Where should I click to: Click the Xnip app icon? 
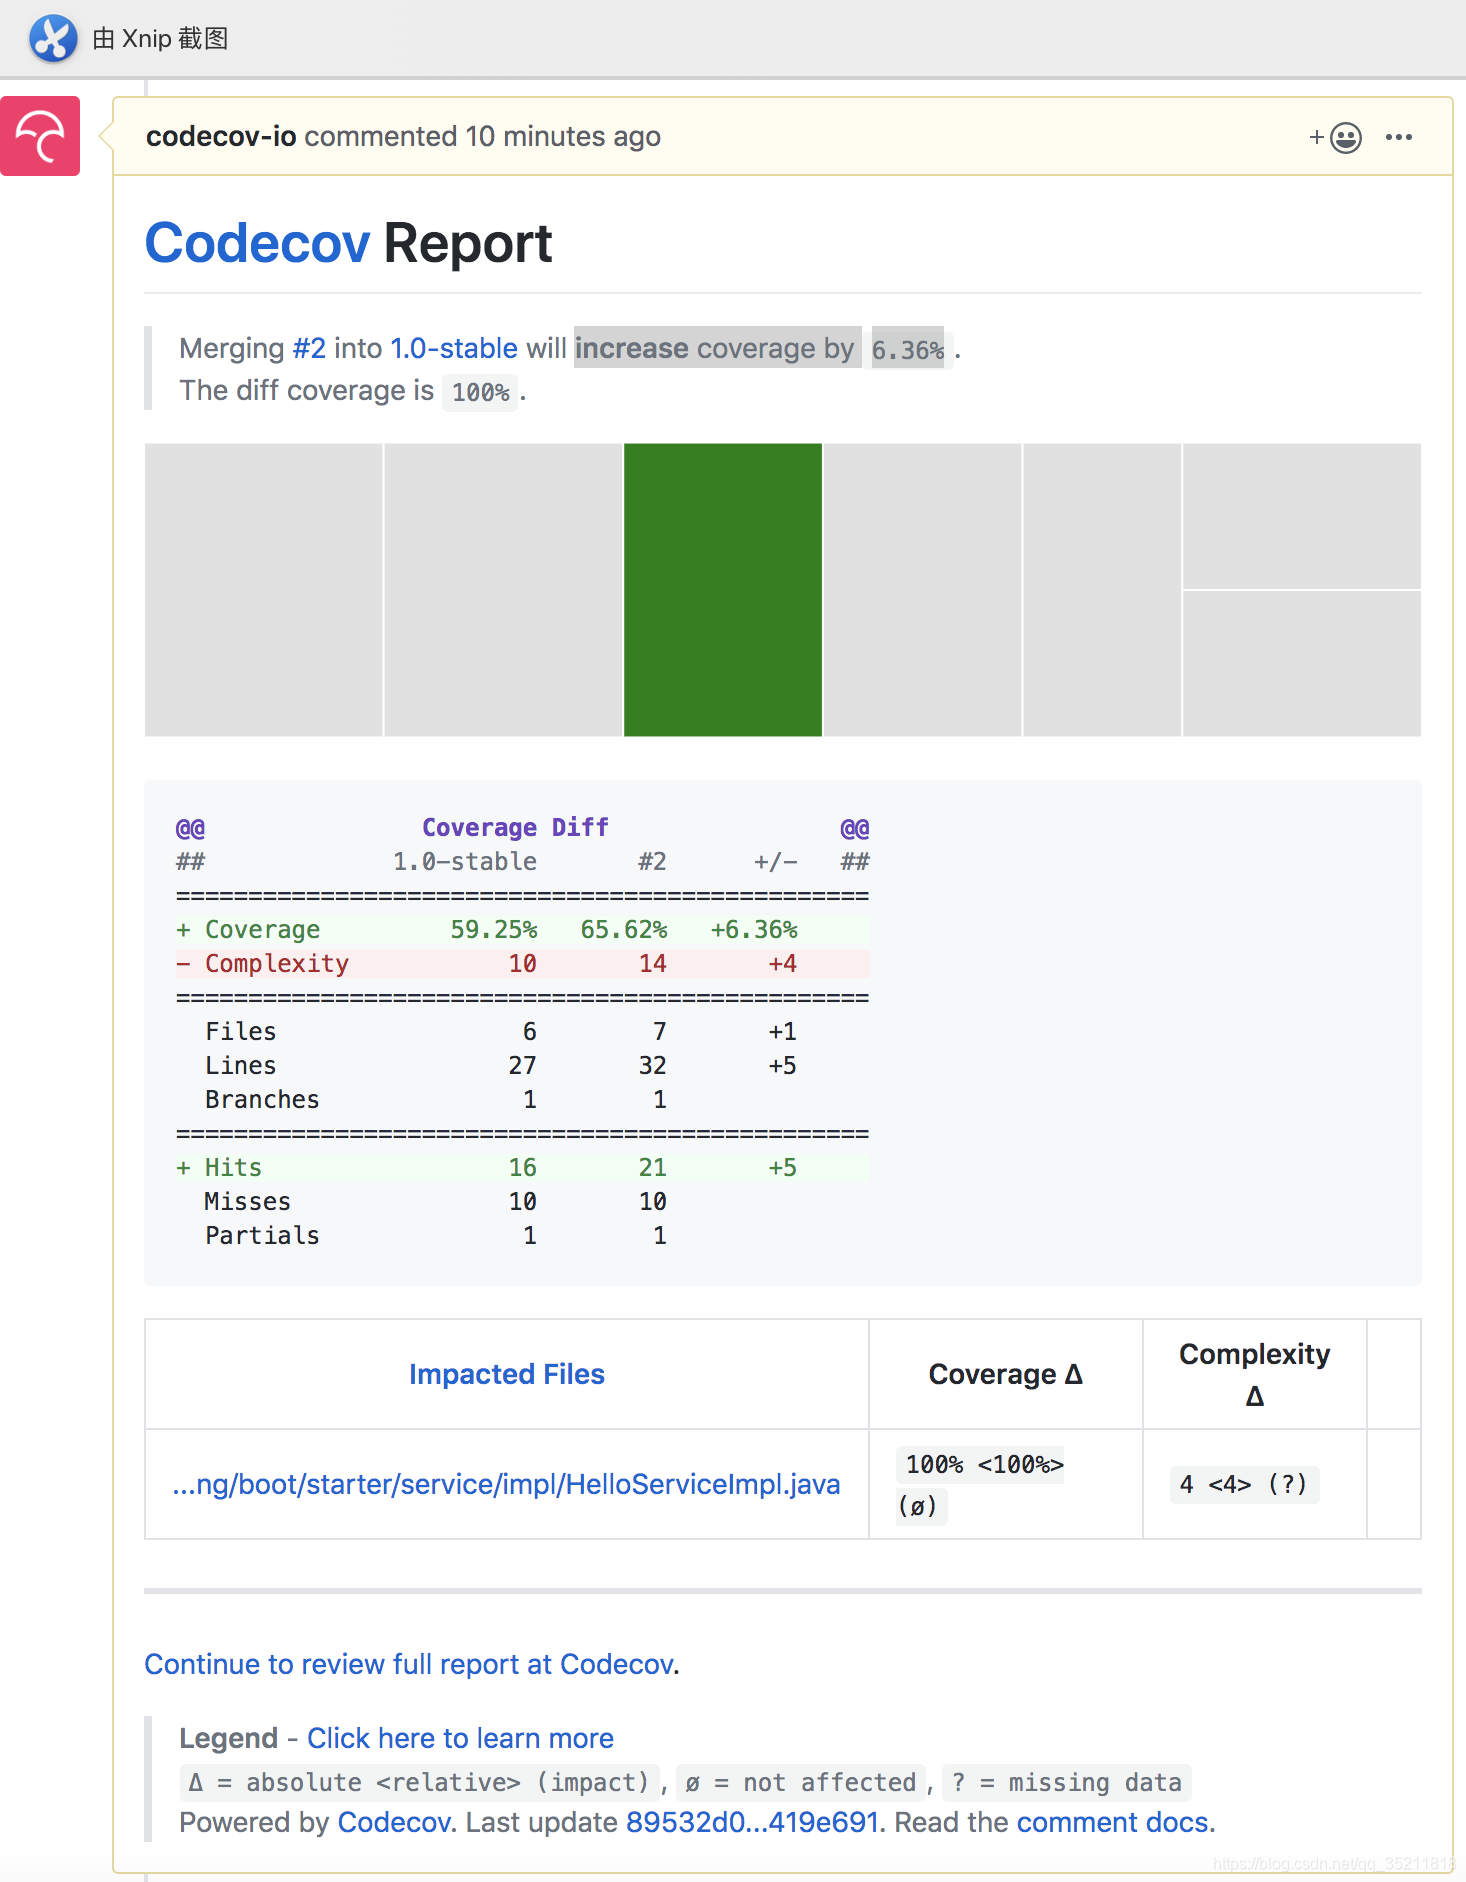click(x=53, y=39)
